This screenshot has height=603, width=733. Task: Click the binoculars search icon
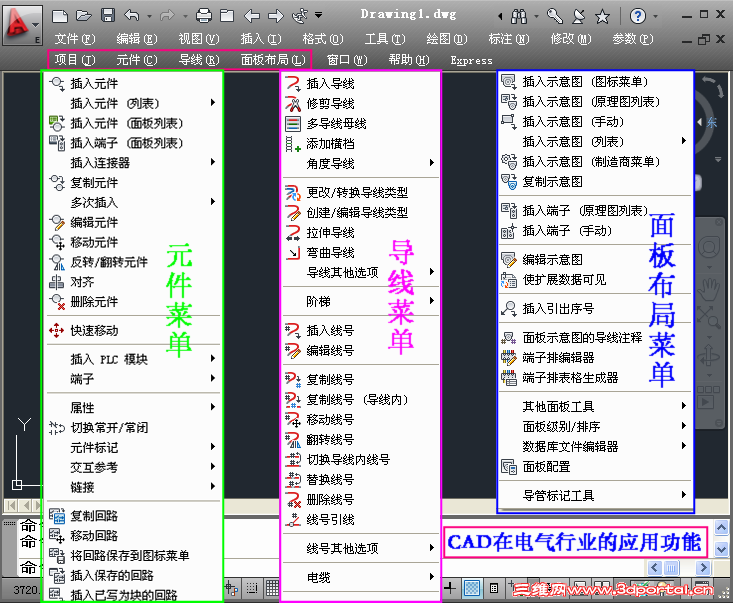coord(518,16)
